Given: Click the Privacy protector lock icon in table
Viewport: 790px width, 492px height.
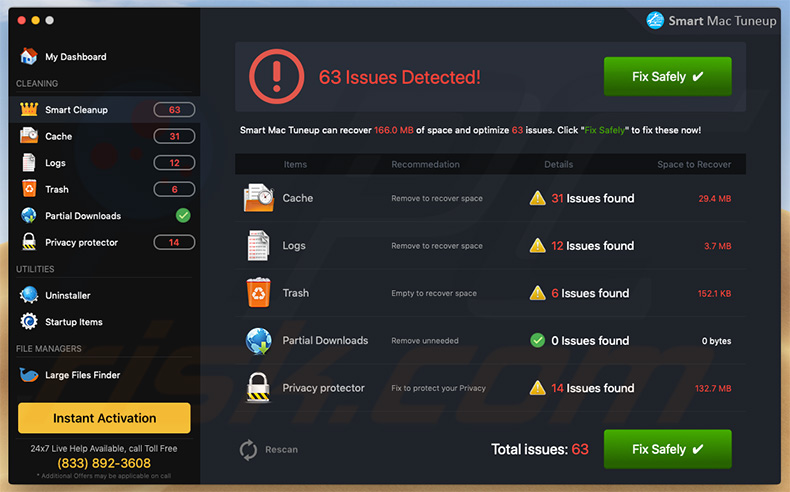Looking at the screenshot, I should pos(258,388).
